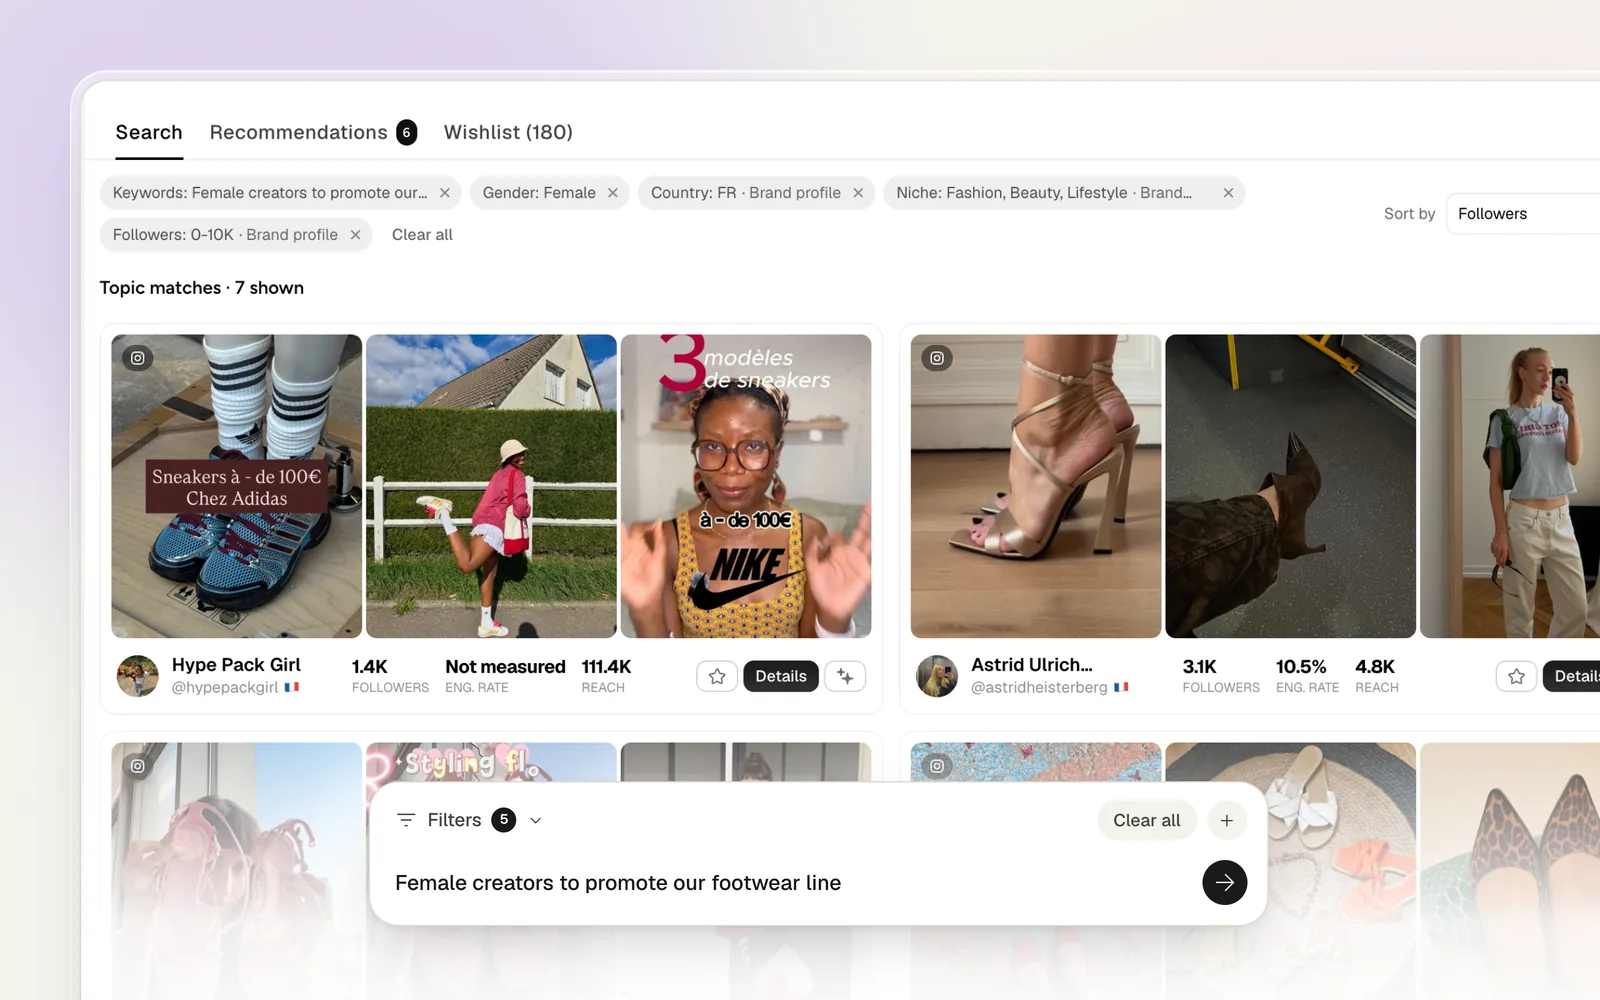This screenshot has height=1000, width=1600.
Task: Click the plus button in search bar
Action: 1227,820
